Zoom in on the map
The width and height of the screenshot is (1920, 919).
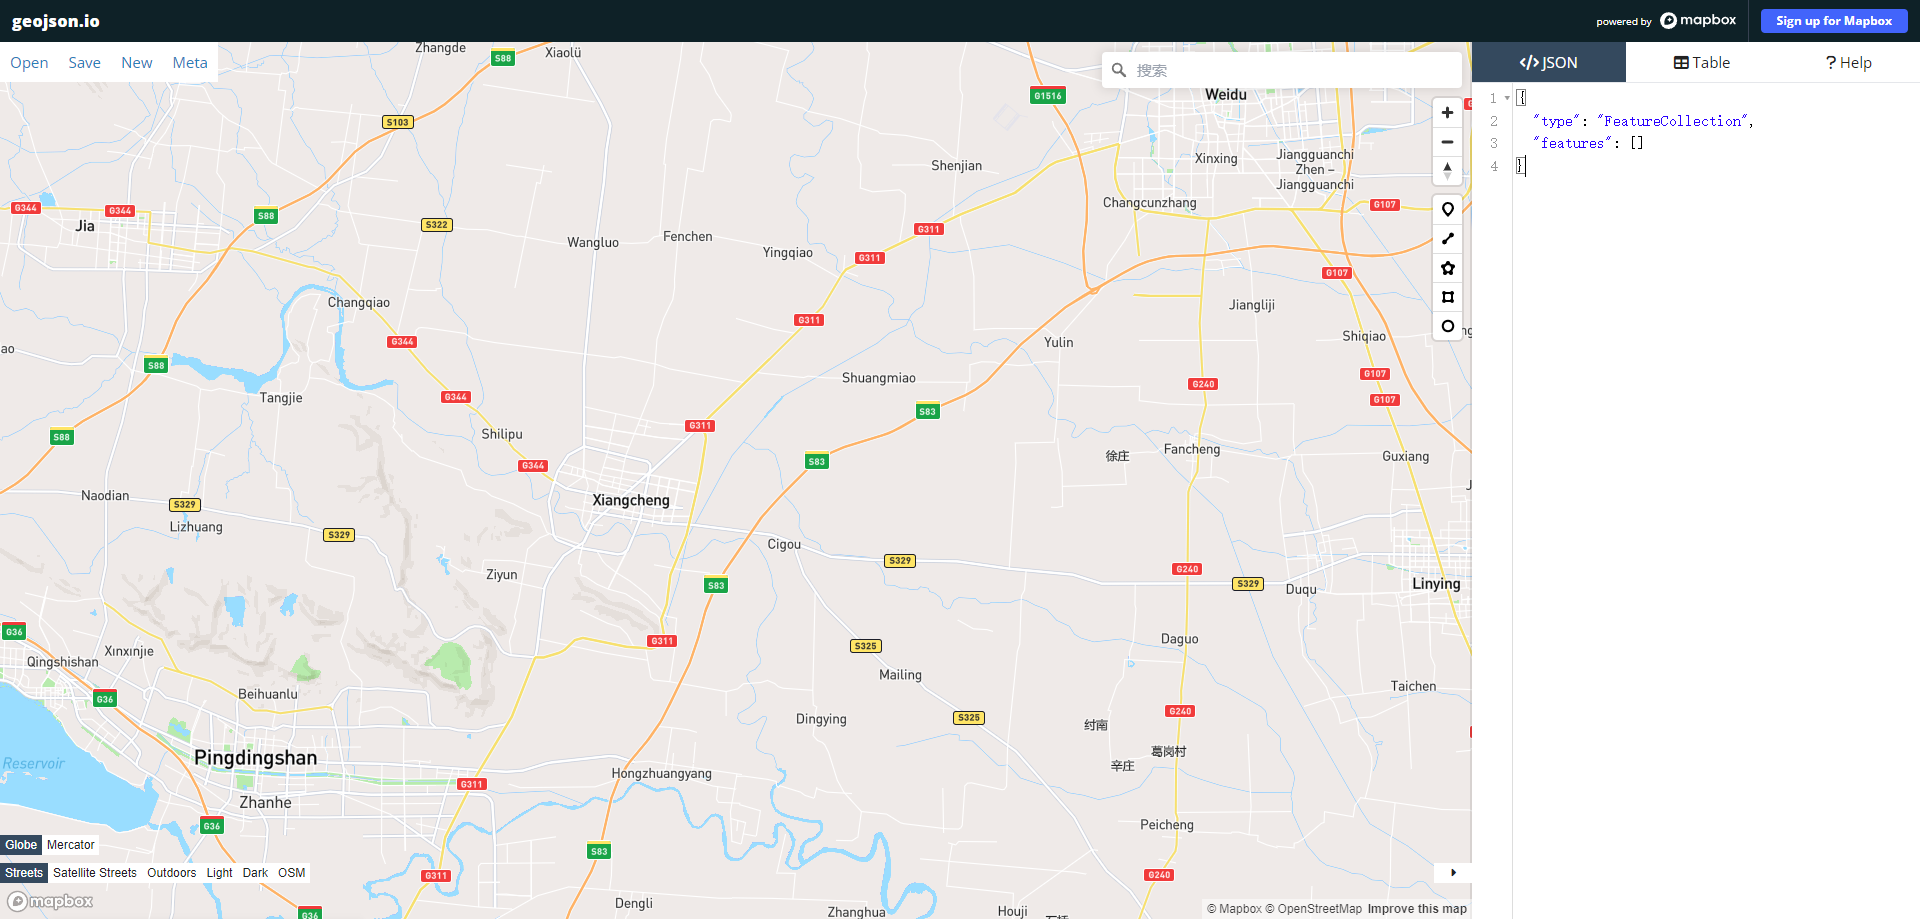1447,112
